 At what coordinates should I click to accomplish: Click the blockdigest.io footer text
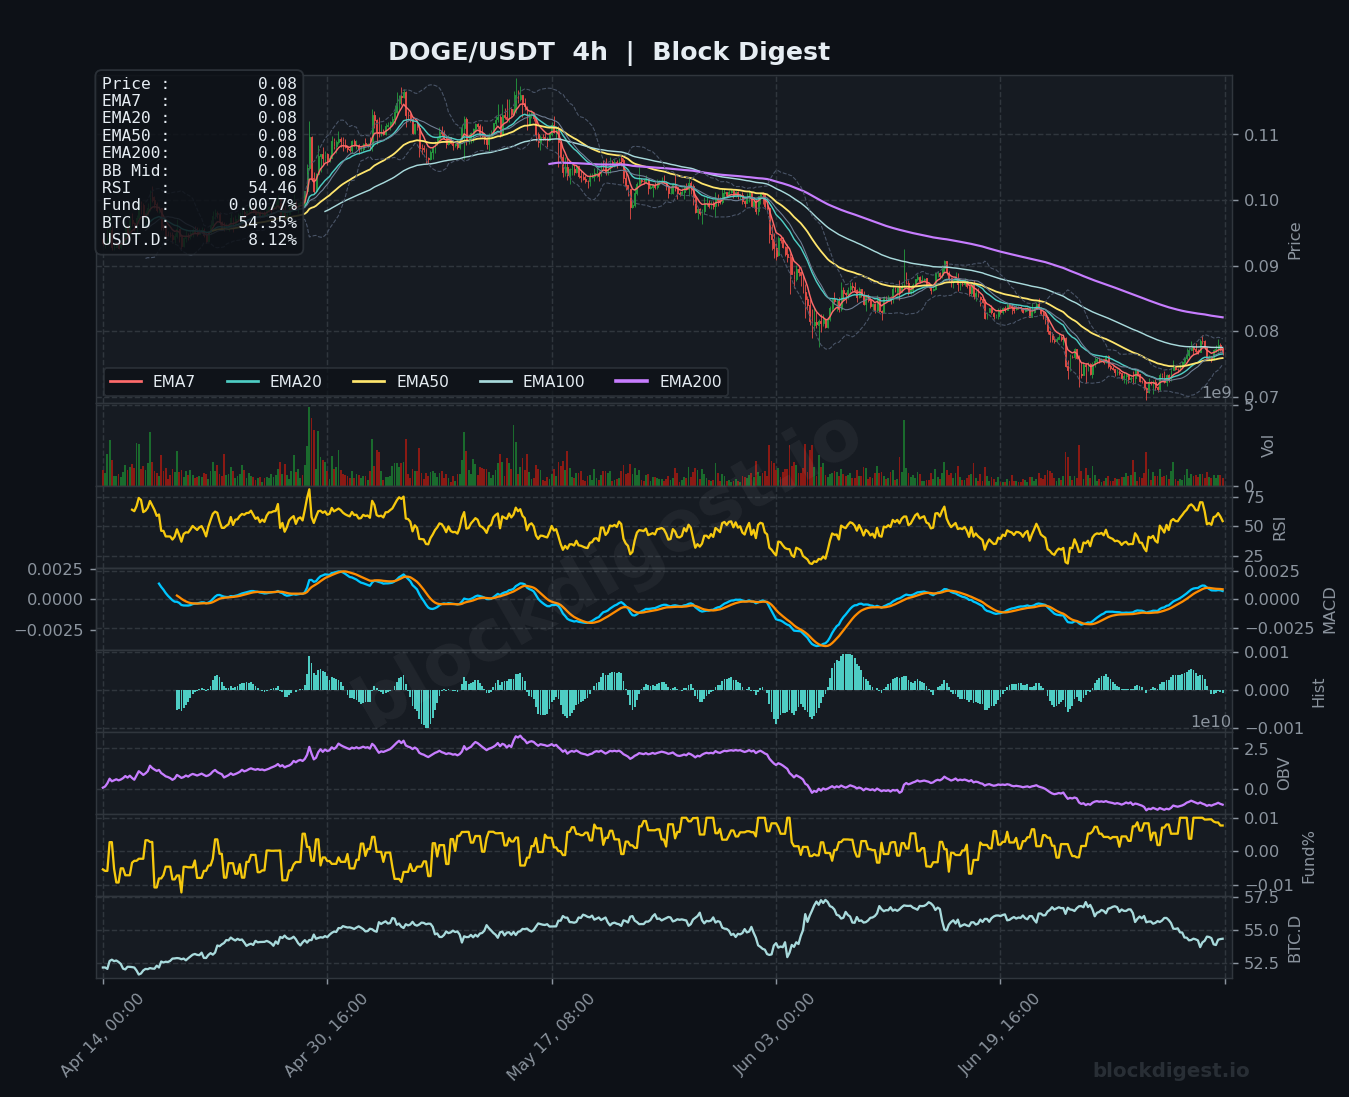1171,1070
